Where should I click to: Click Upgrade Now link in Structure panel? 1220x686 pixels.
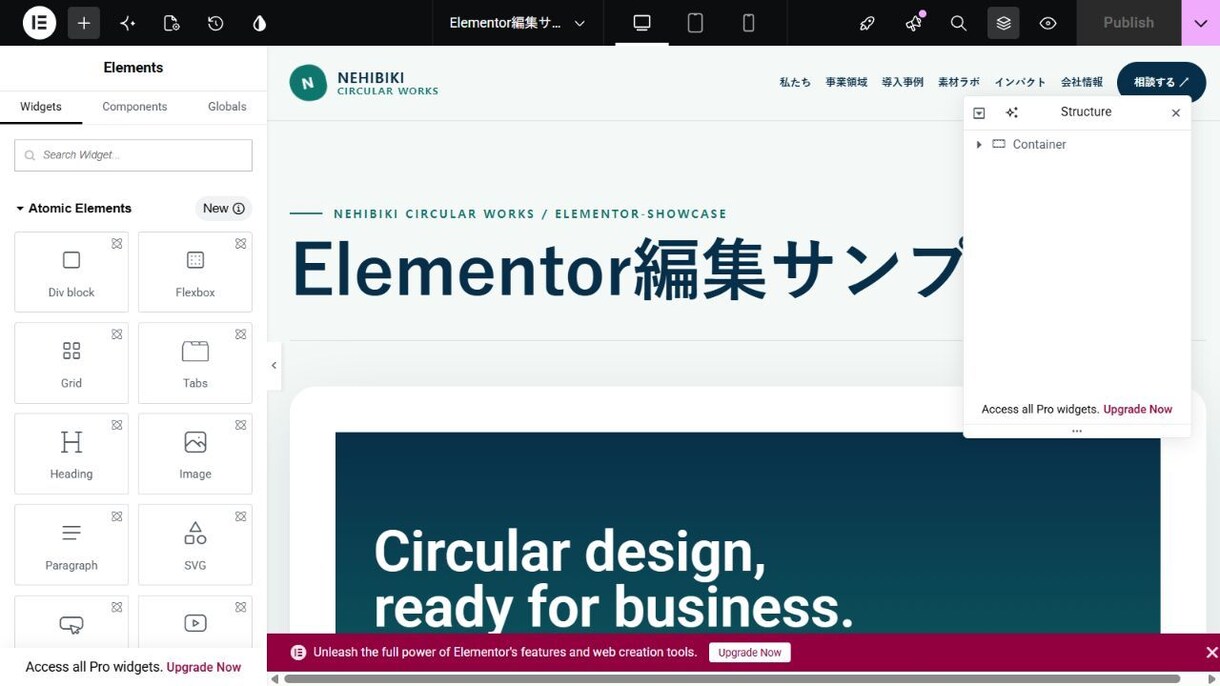click(x=1138, y=409)
